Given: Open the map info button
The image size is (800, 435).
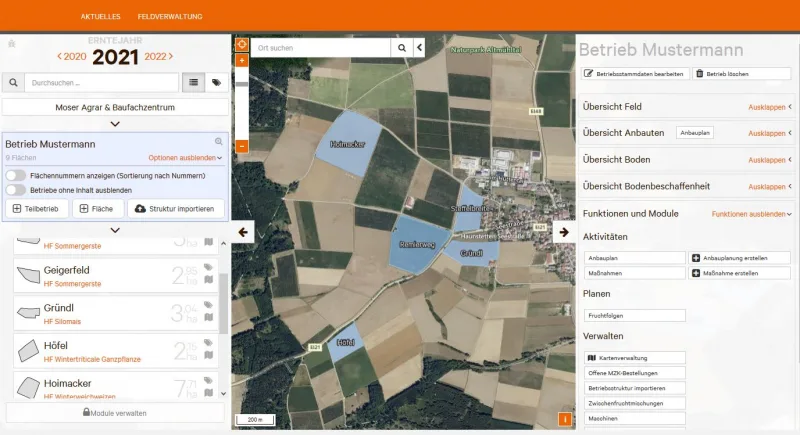Looking at the screenshot, I should [565, 419].
